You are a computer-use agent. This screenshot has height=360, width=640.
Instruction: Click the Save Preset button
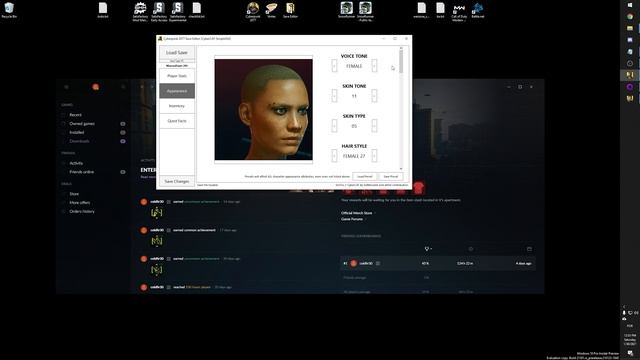tap(391, 177)
